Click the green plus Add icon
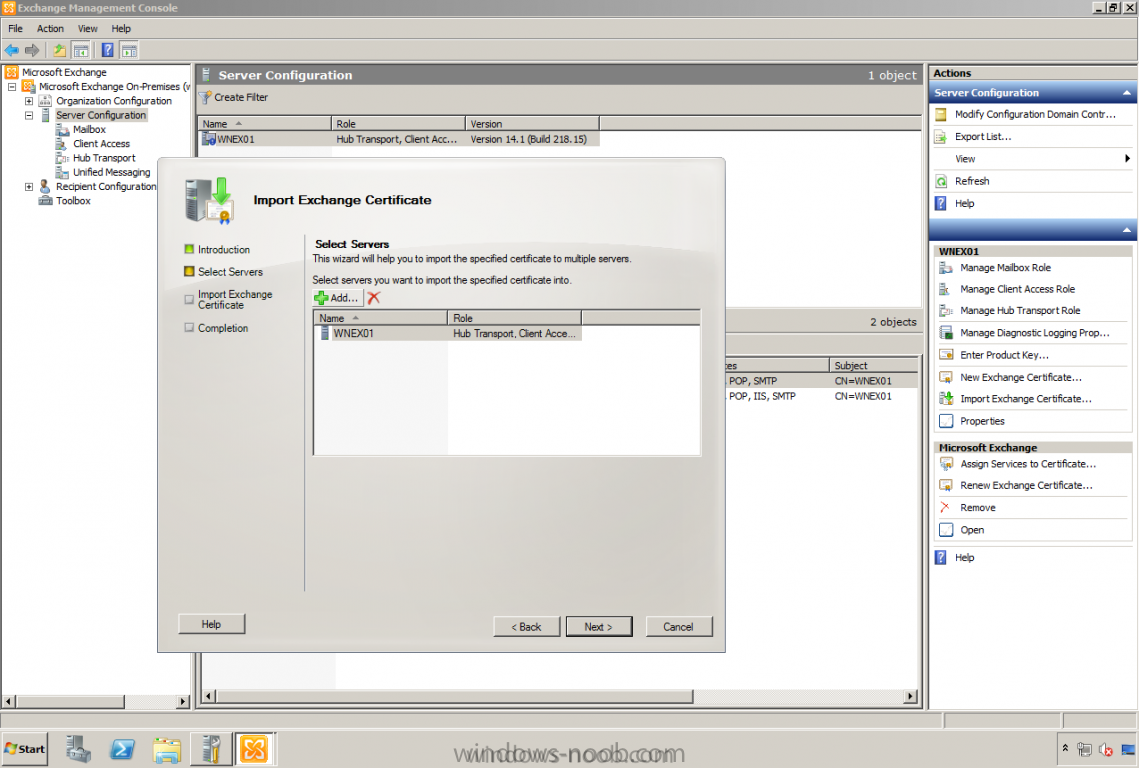Screen dimensions: 1139x768 [x=321, y=298]
